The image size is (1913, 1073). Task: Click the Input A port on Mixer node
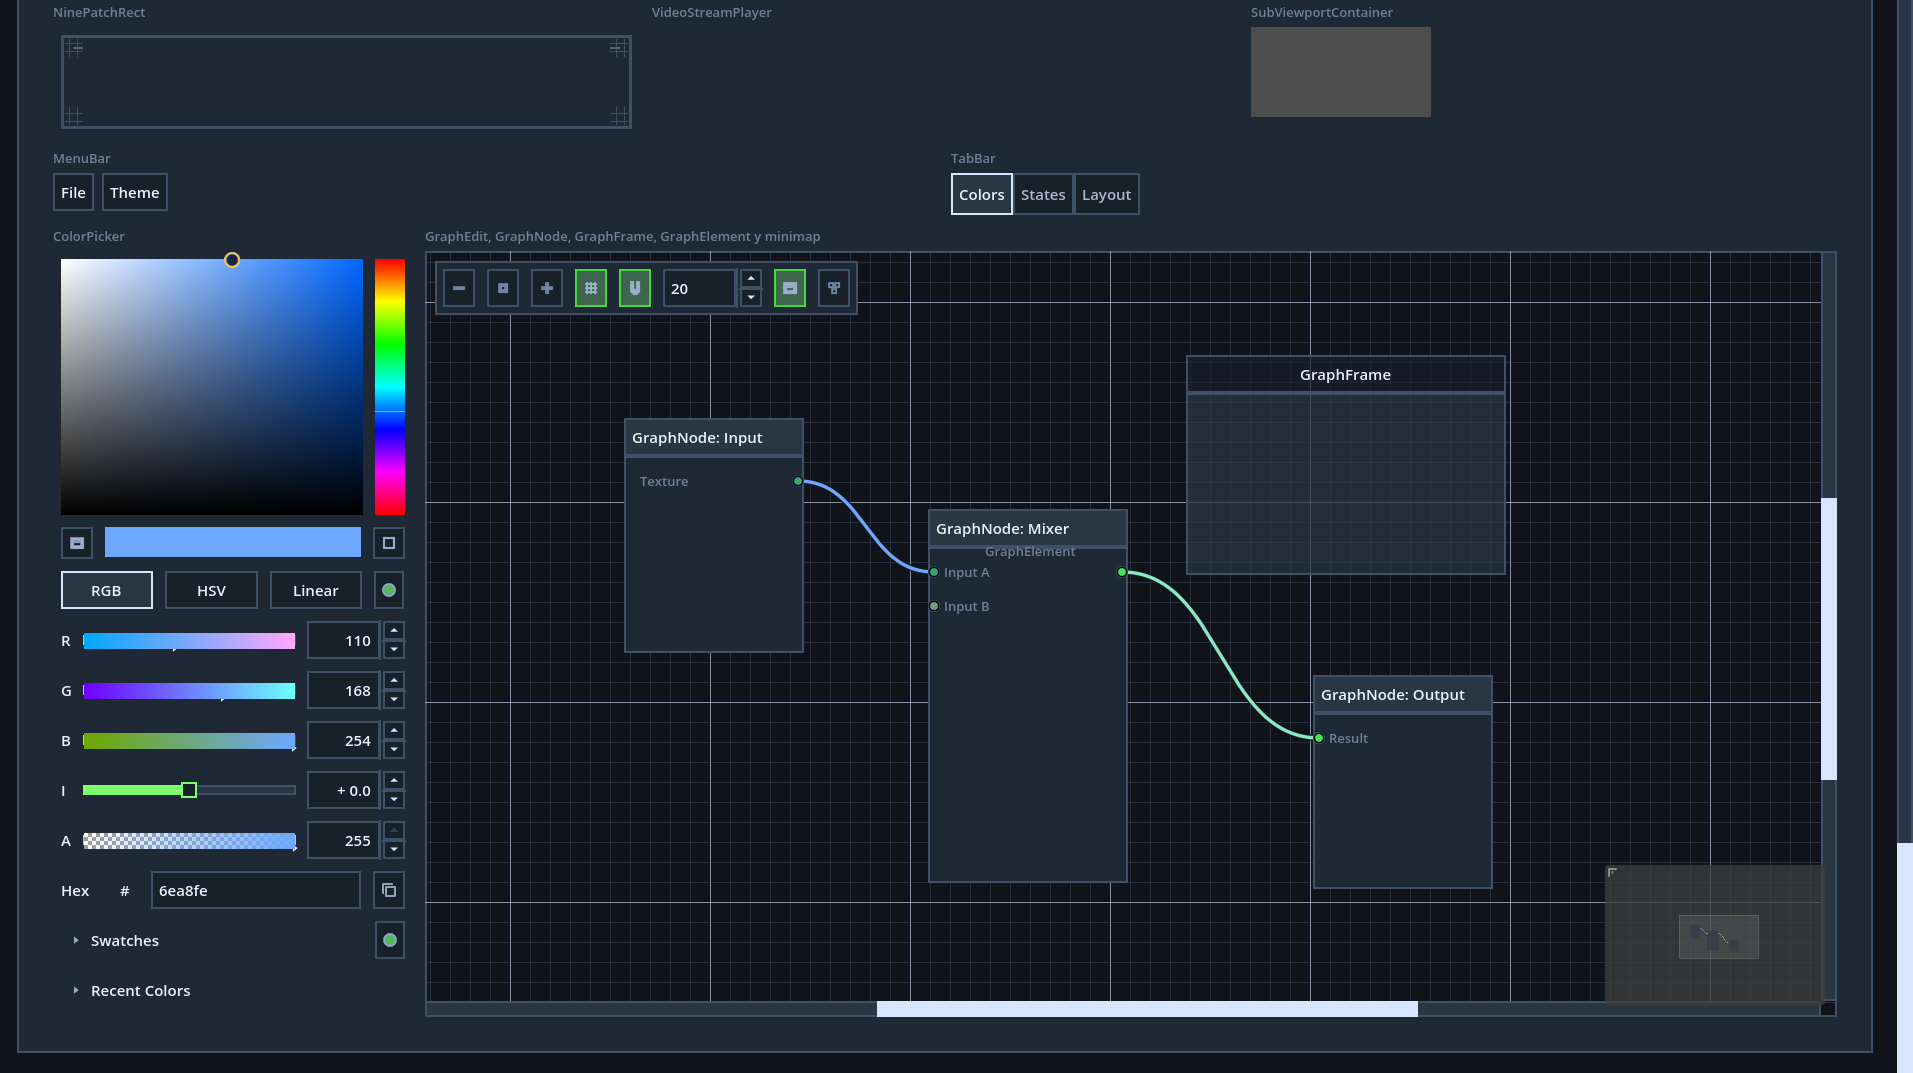pos(934,572)
